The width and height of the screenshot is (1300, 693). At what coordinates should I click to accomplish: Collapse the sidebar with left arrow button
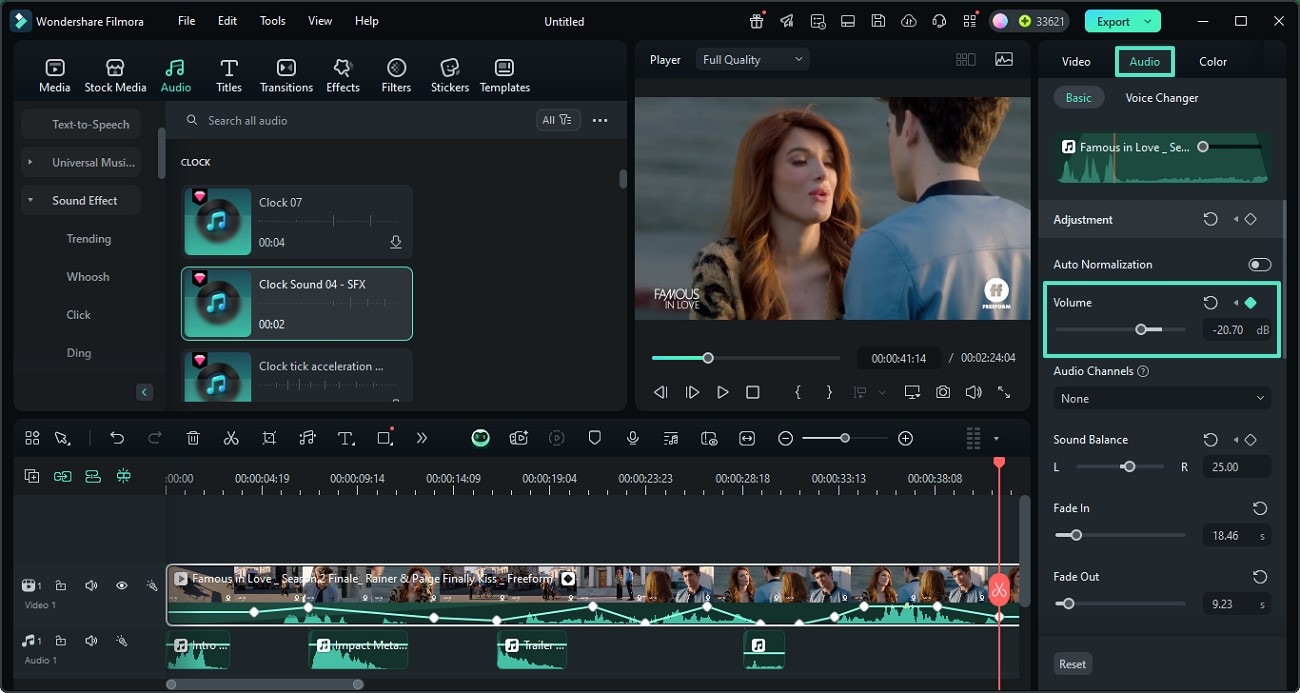point(144,392)
